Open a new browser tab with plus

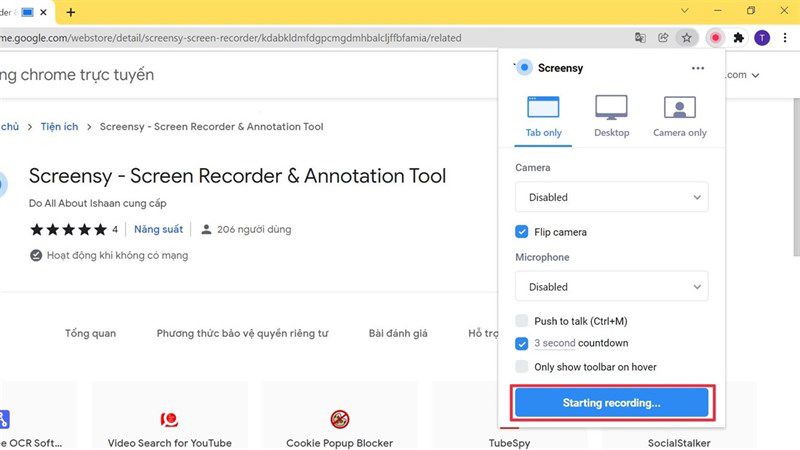(x=70, y=12)
